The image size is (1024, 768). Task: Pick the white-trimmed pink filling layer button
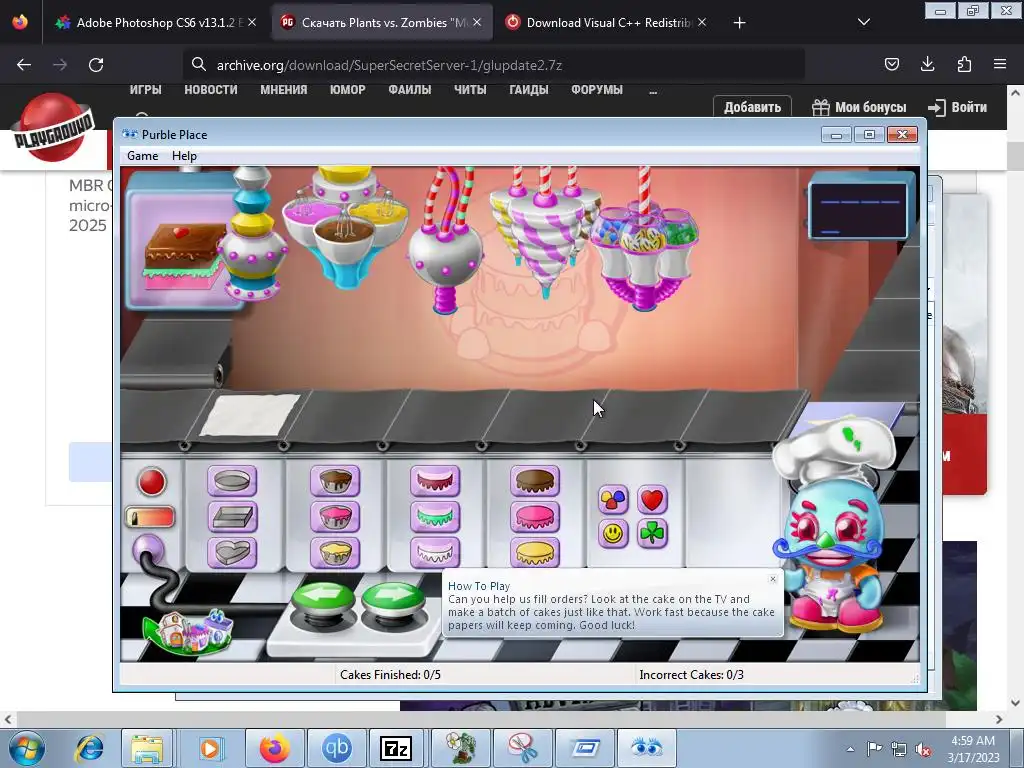[x=435, y=552]
